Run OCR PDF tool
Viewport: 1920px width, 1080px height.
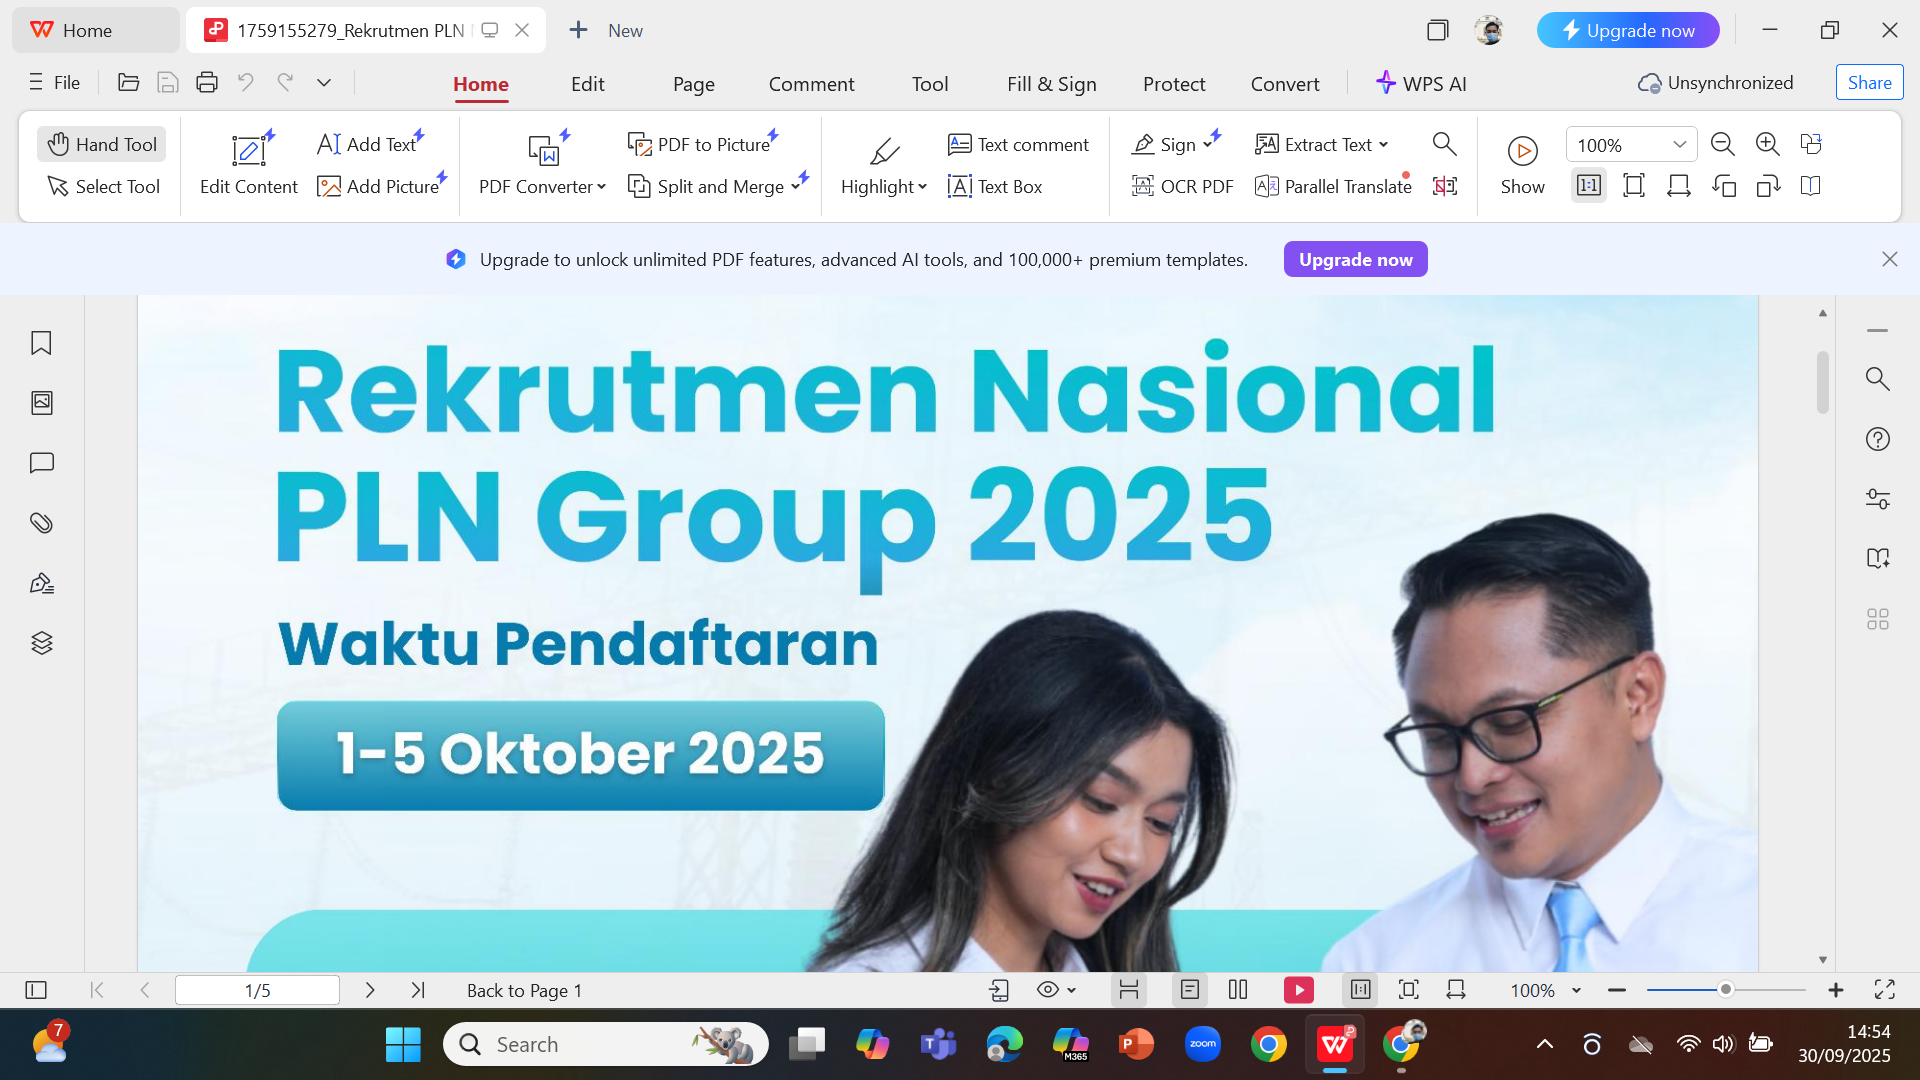pyautogui.click(x=1182, y=186)
